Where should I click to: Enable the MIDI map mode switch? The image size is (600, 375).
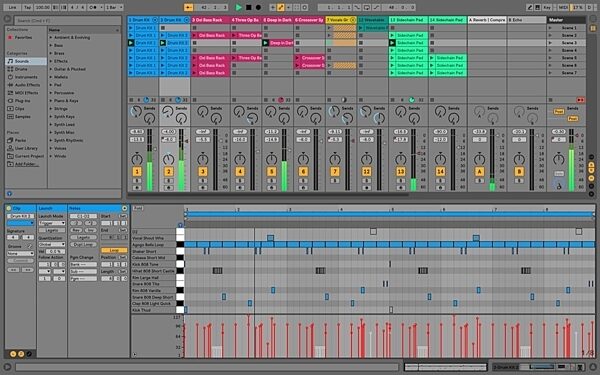(x=563, y=7)
